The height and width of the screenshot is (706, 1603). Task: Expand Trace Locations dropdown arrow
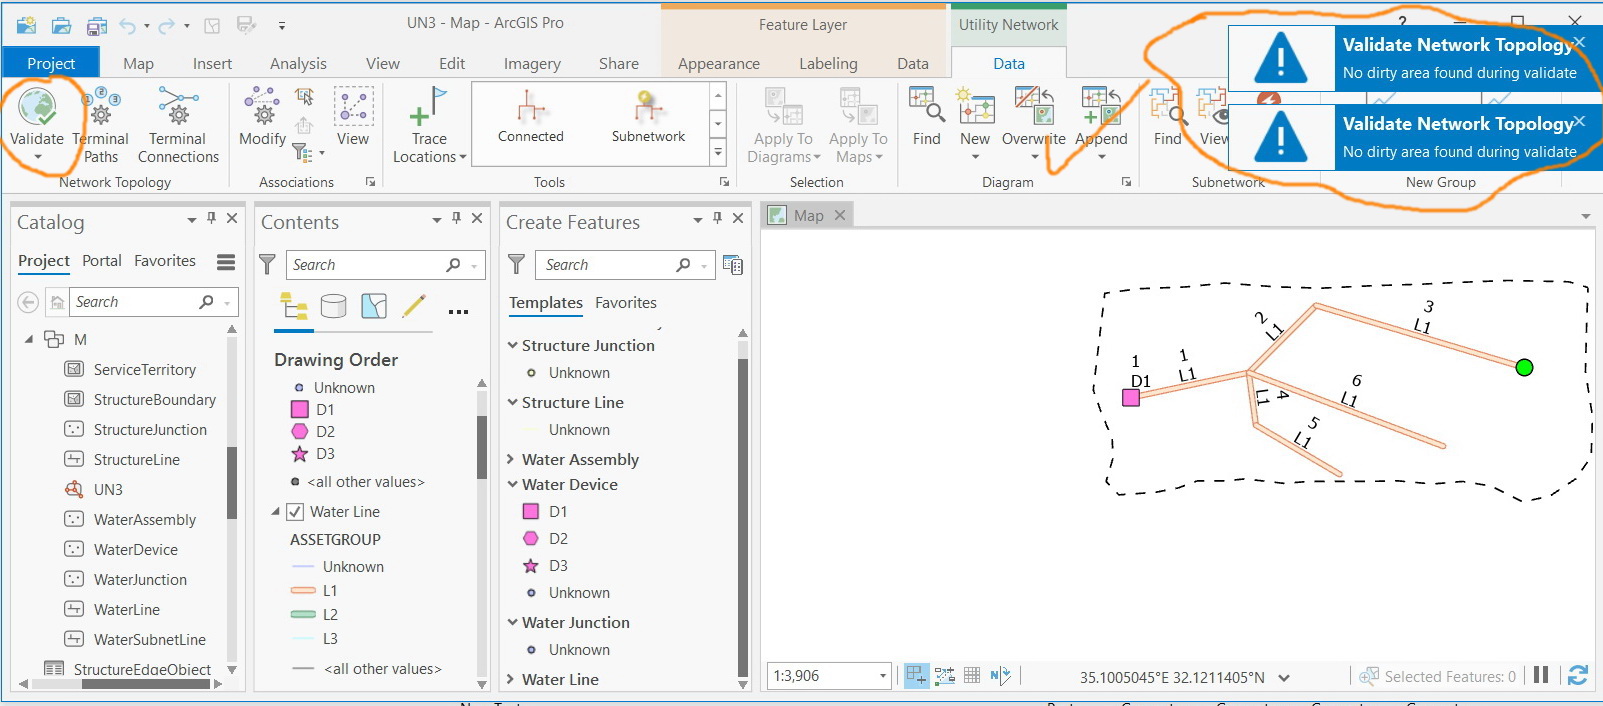click(x=463, y=157)
